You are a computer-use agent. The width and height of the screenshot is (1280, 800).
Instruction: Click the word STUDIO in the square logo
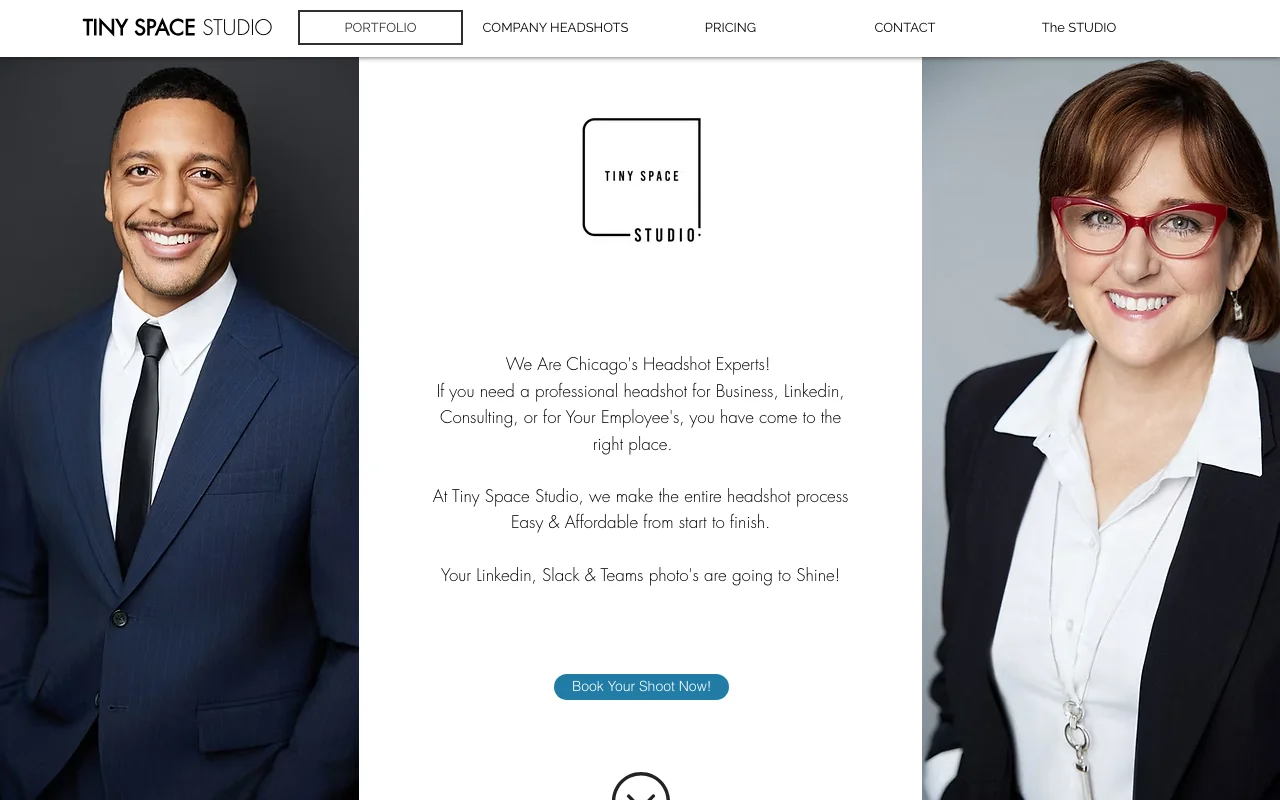666,235
